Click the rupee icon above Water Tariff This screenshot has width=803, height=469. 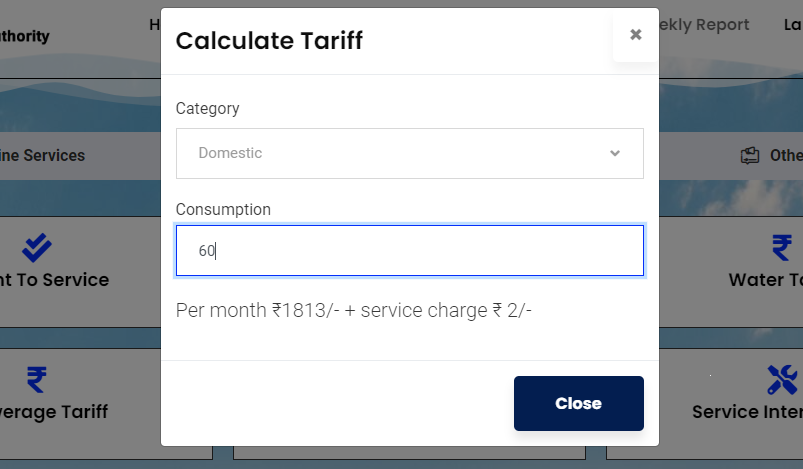pyautogui.click(x=782, y=248)
